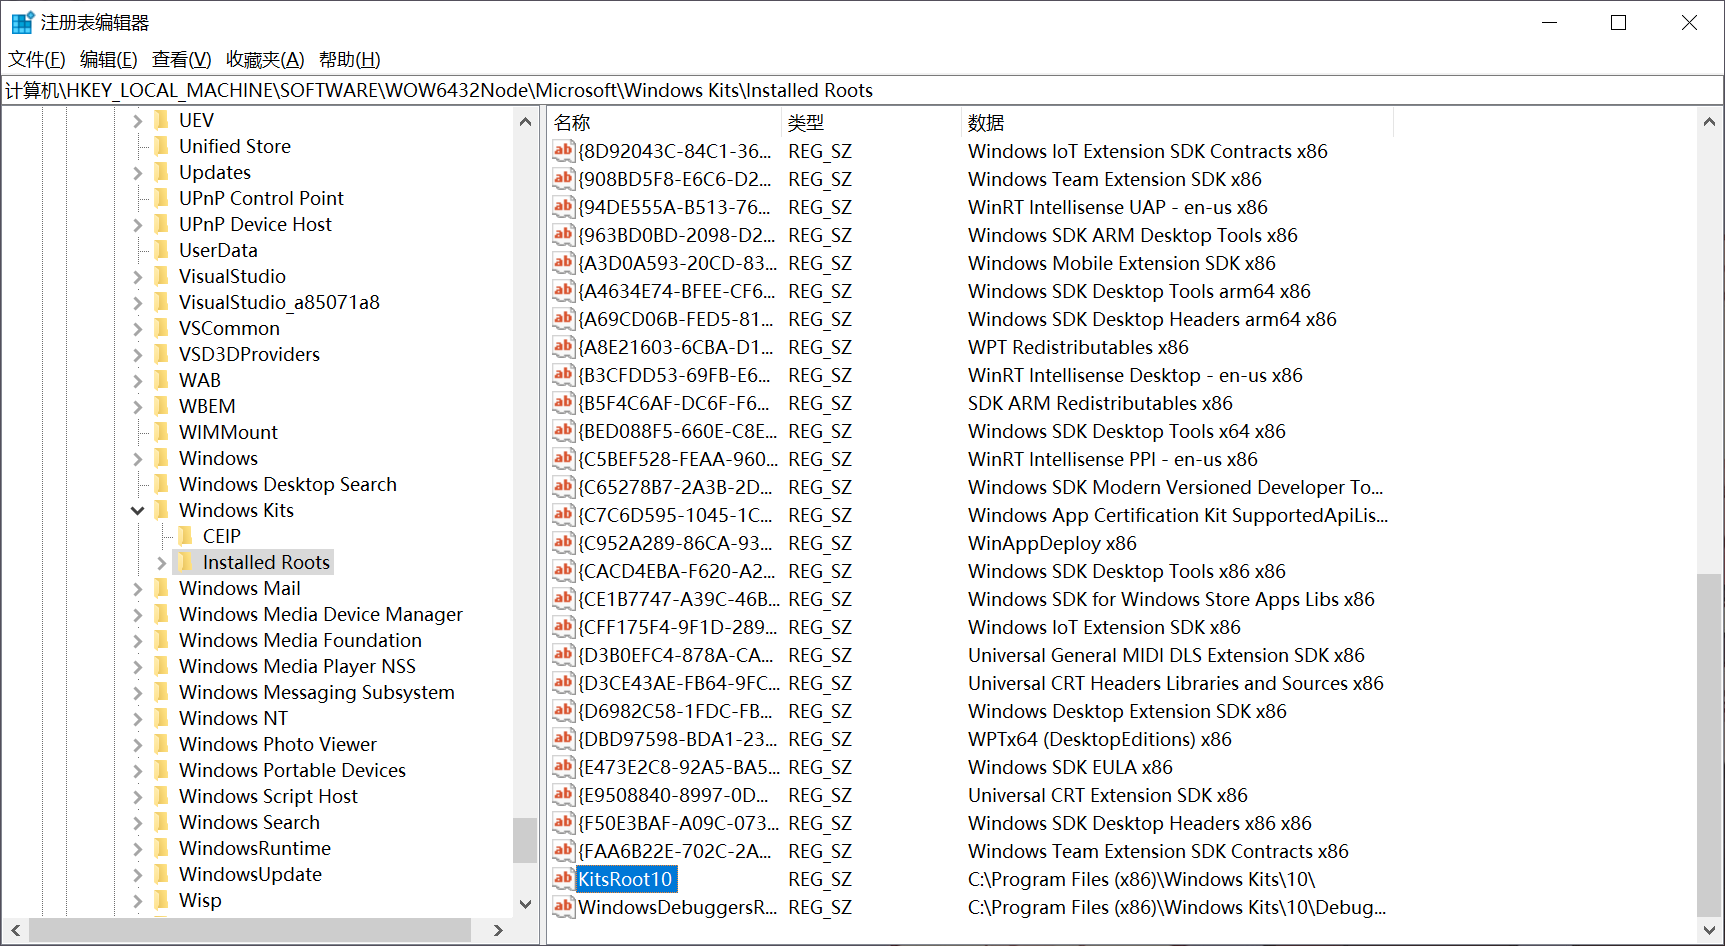Viewport: 1725px width, 946px height.
Task: Select the VisualStudio_a85071a8 key
Action: click(279, 302)
